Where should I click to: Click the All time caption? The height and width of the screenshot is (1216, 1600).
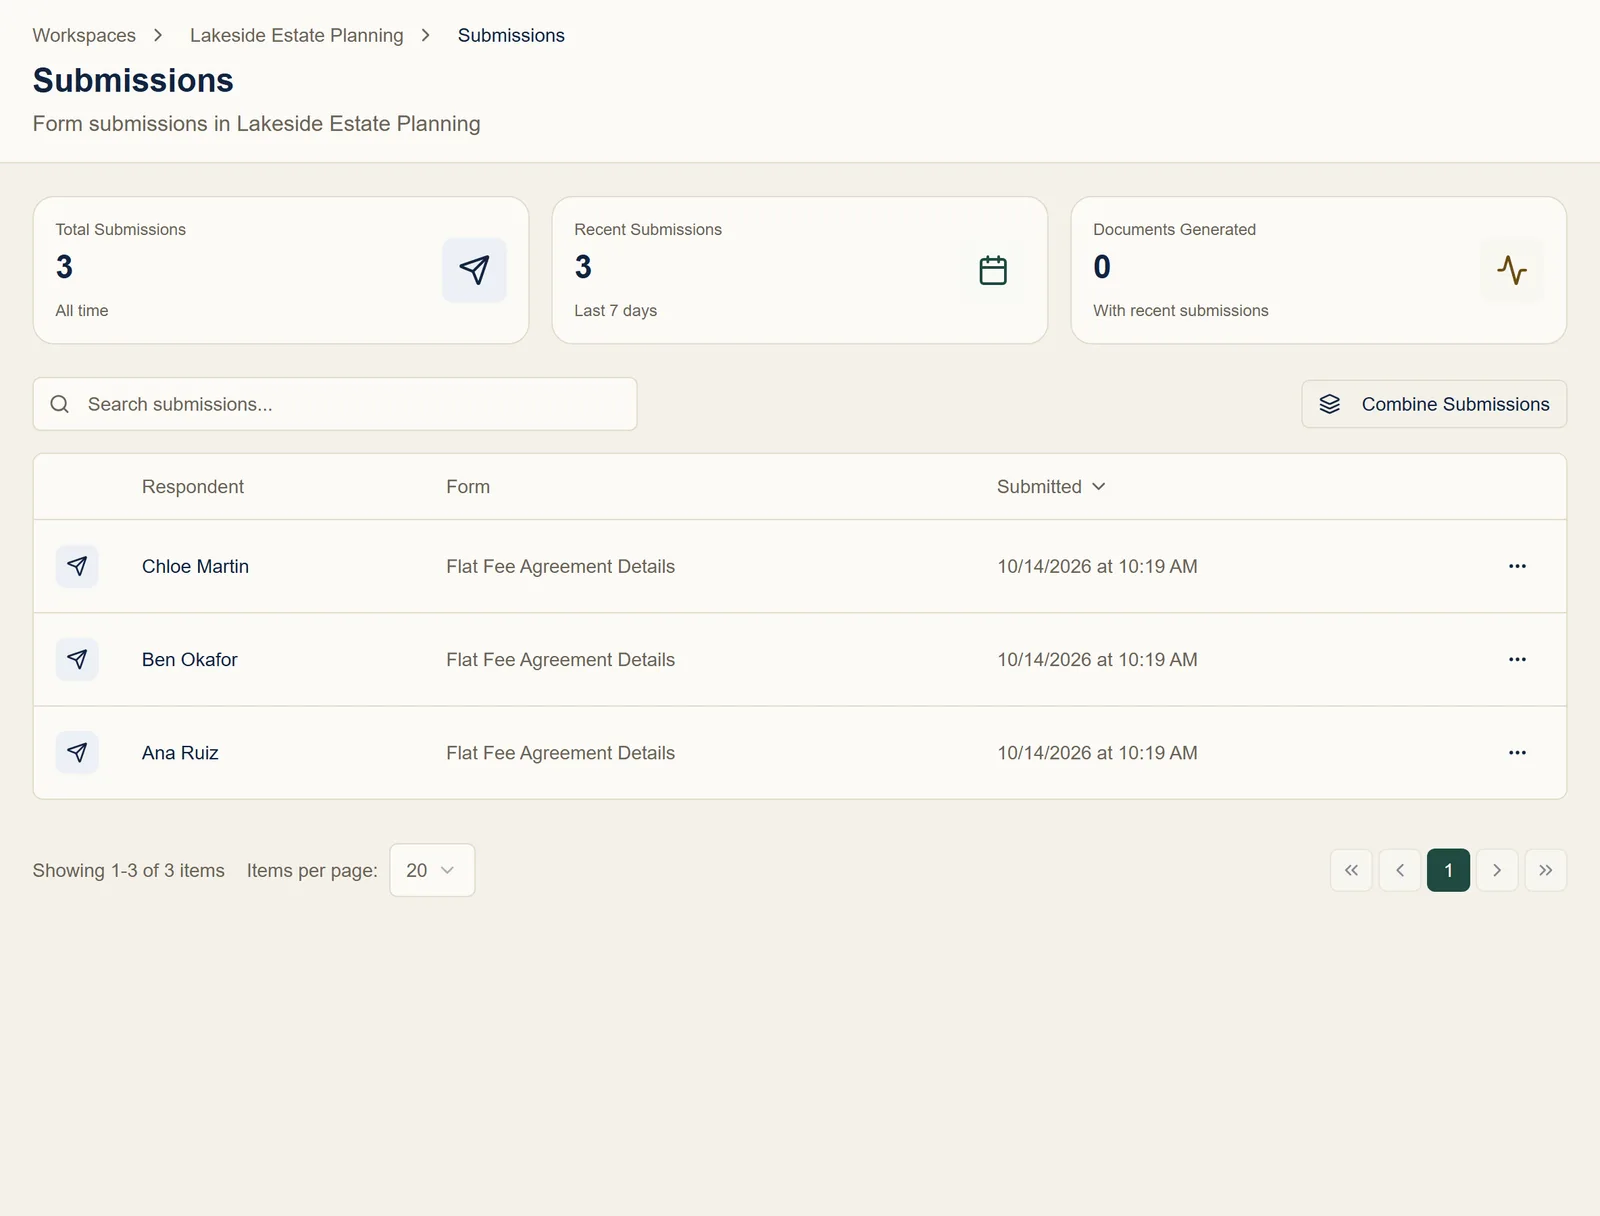(x=82, y=310)
